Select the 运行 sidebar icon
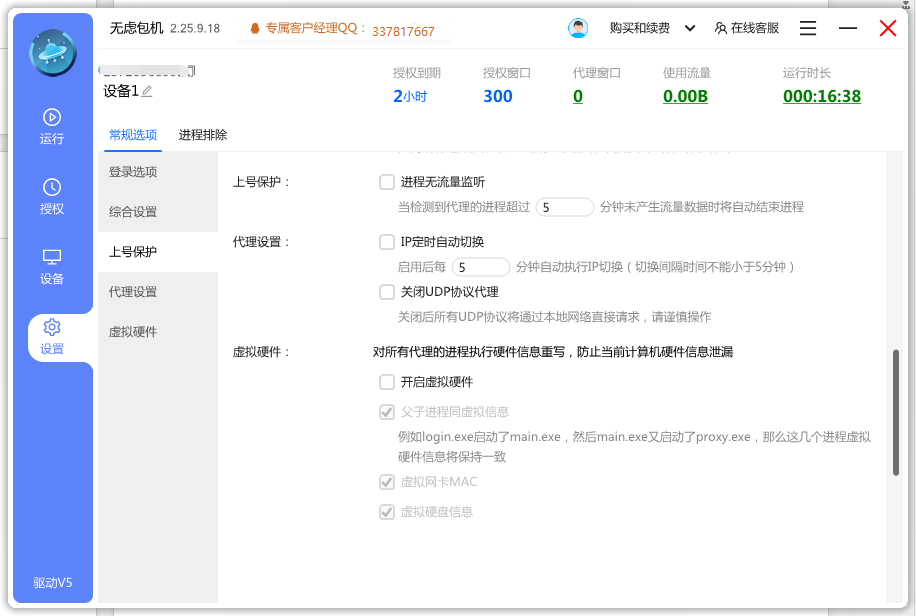916x616 pixels. click(51, 122)
